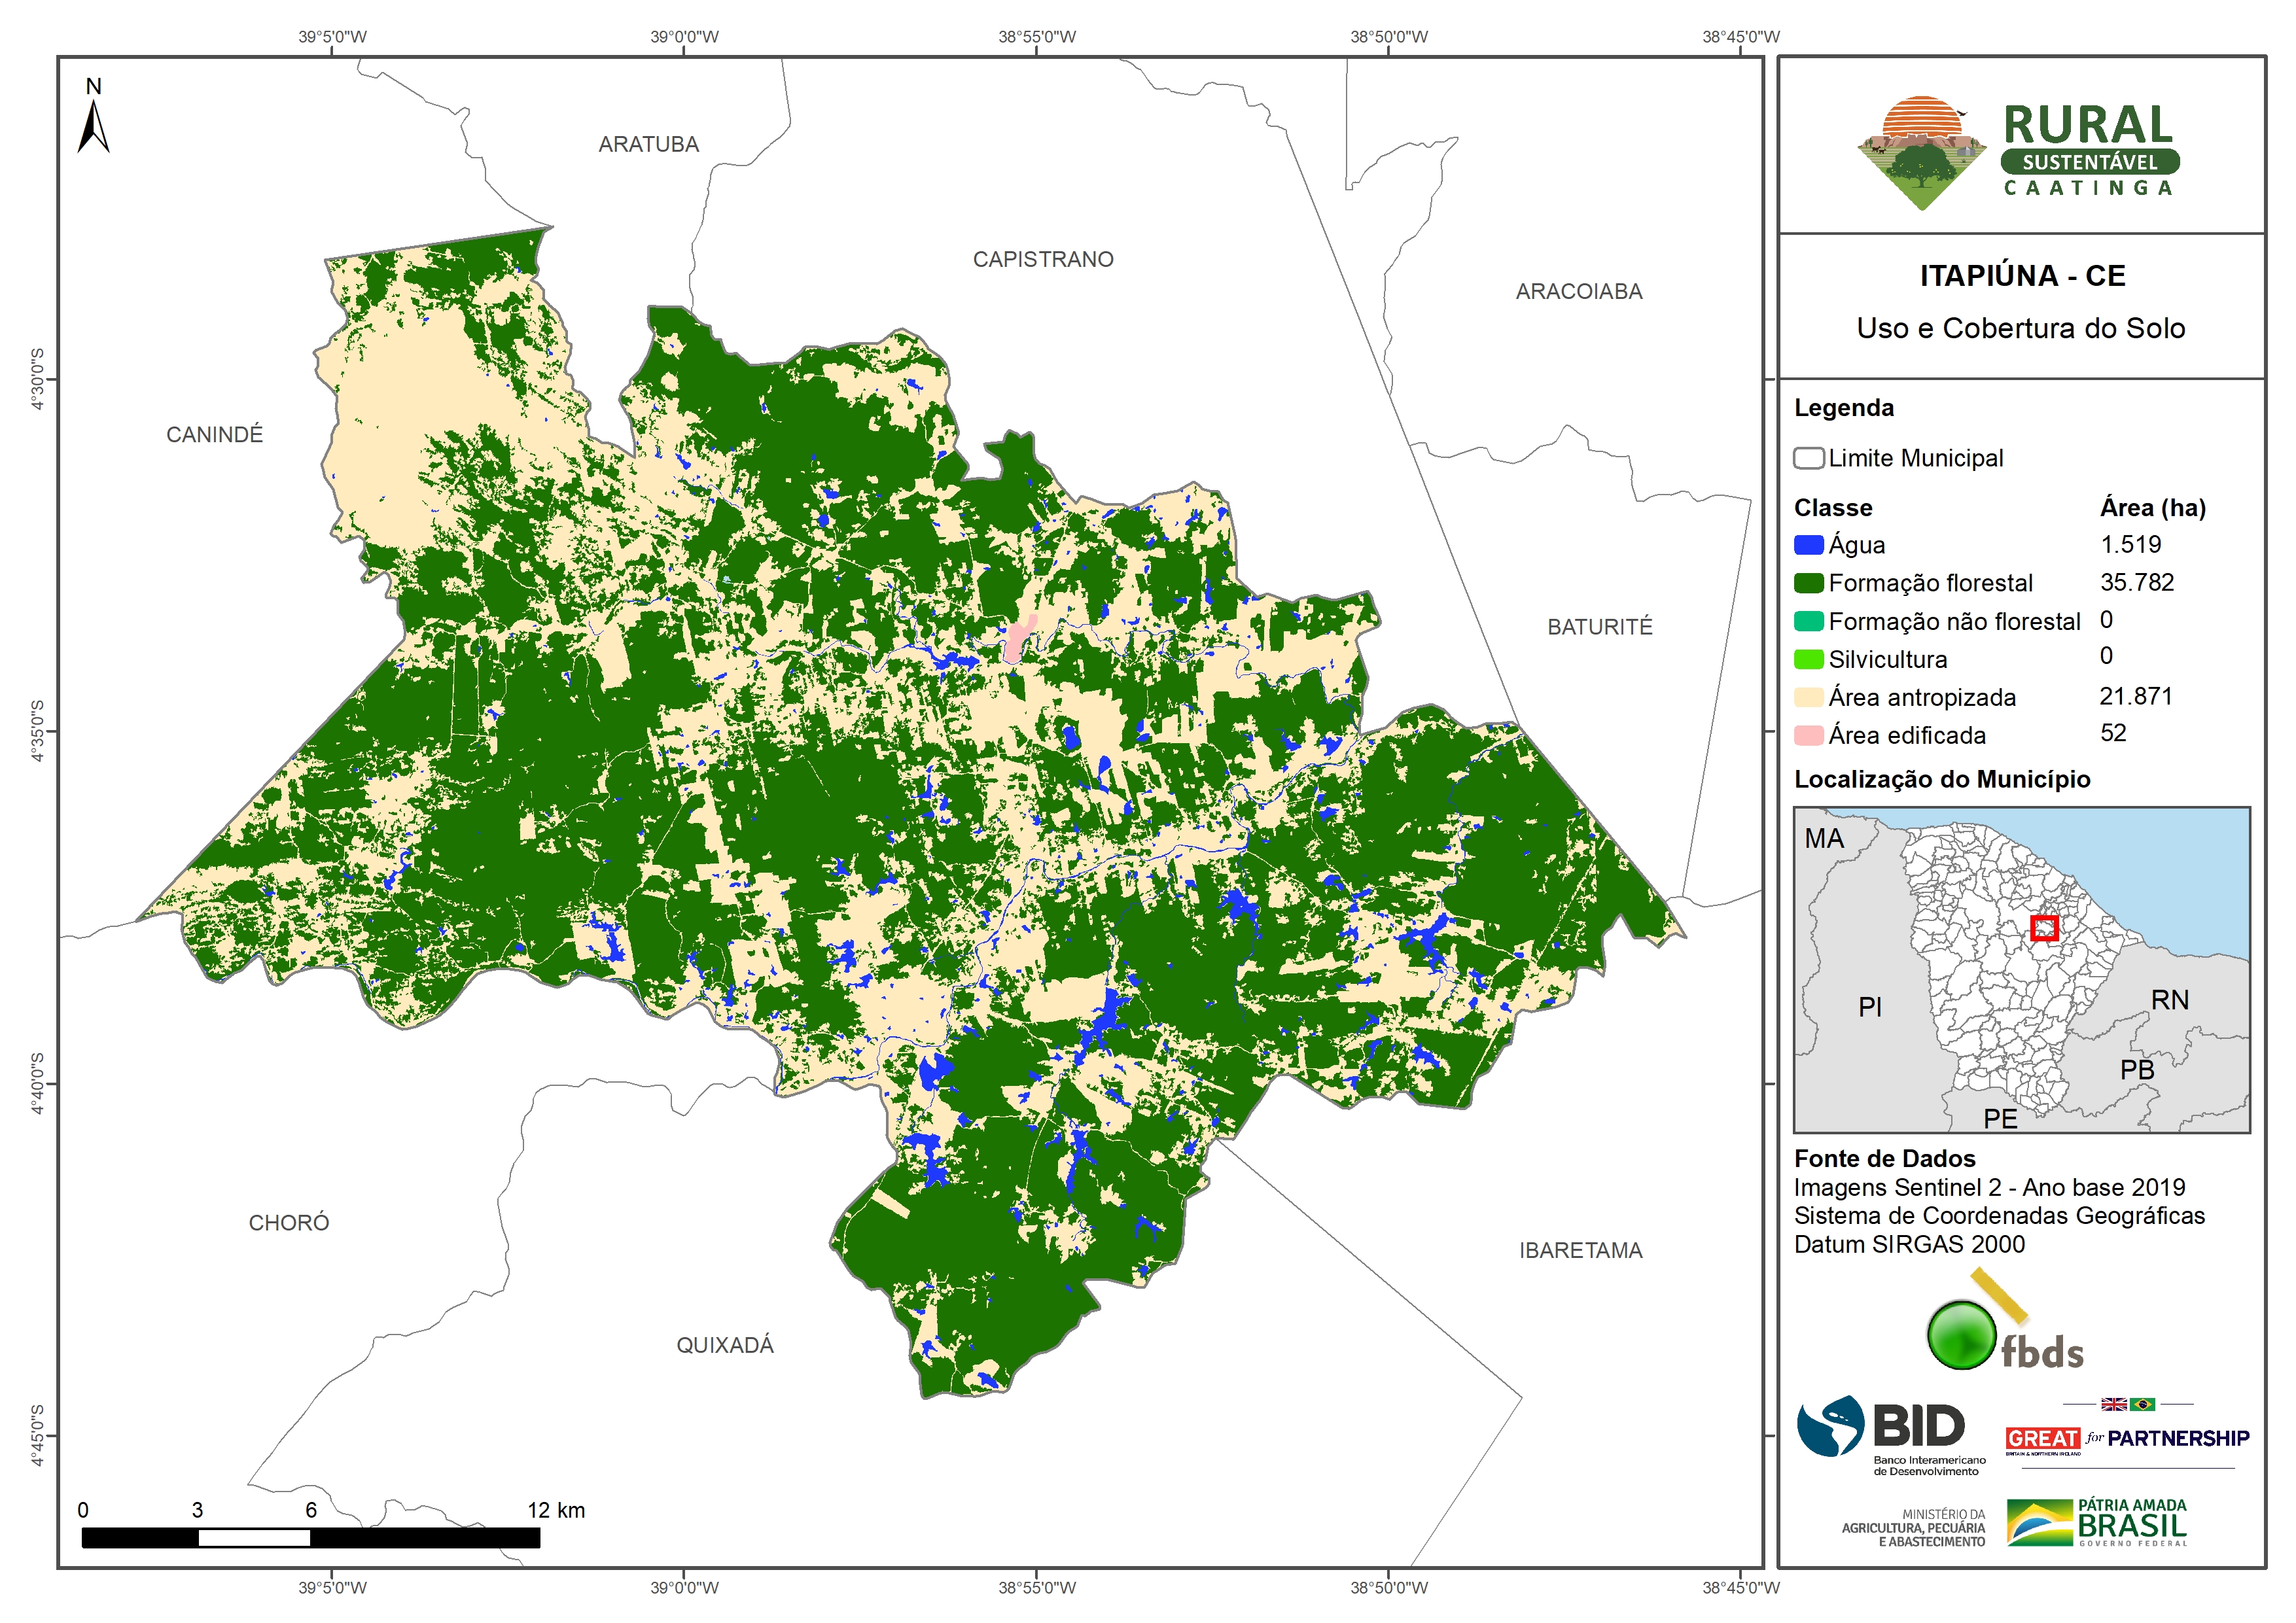
Task: Click the Ministério da Agricultura text logo
Action: pyautogui.click(x=1913, y=1528)
